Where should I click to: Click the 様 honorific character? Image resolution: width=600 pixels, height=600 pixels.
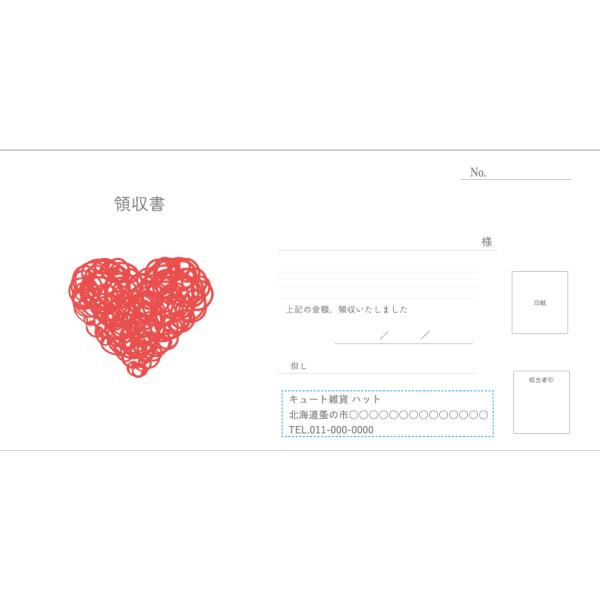(486, 242)
